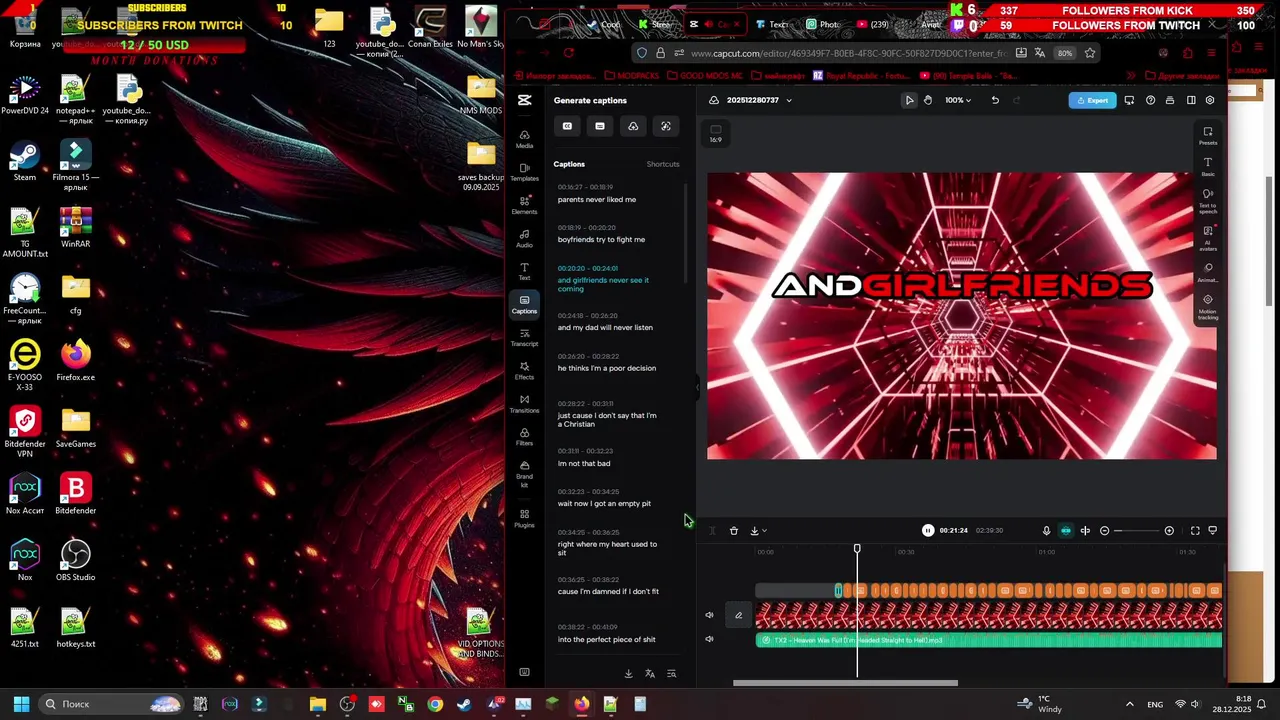Activate the pointer select tool

[x=909, y=100]
